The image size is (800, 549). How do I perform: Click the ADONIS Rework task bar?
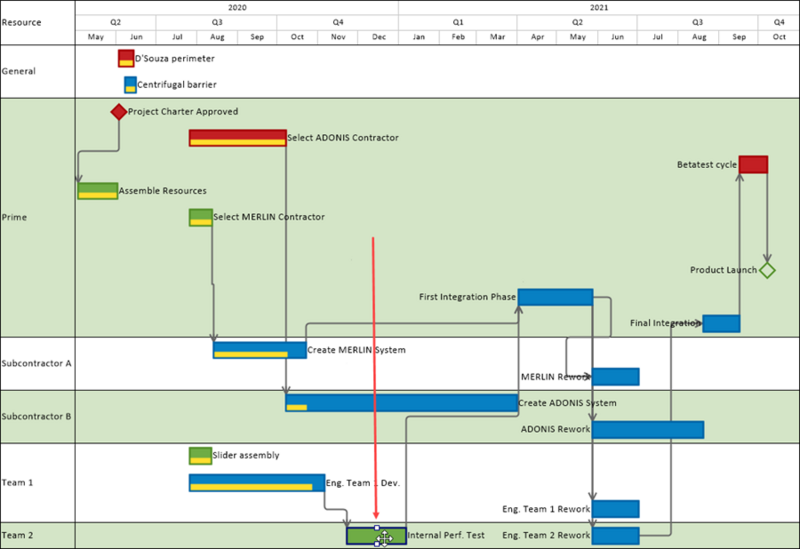[648, 430]
